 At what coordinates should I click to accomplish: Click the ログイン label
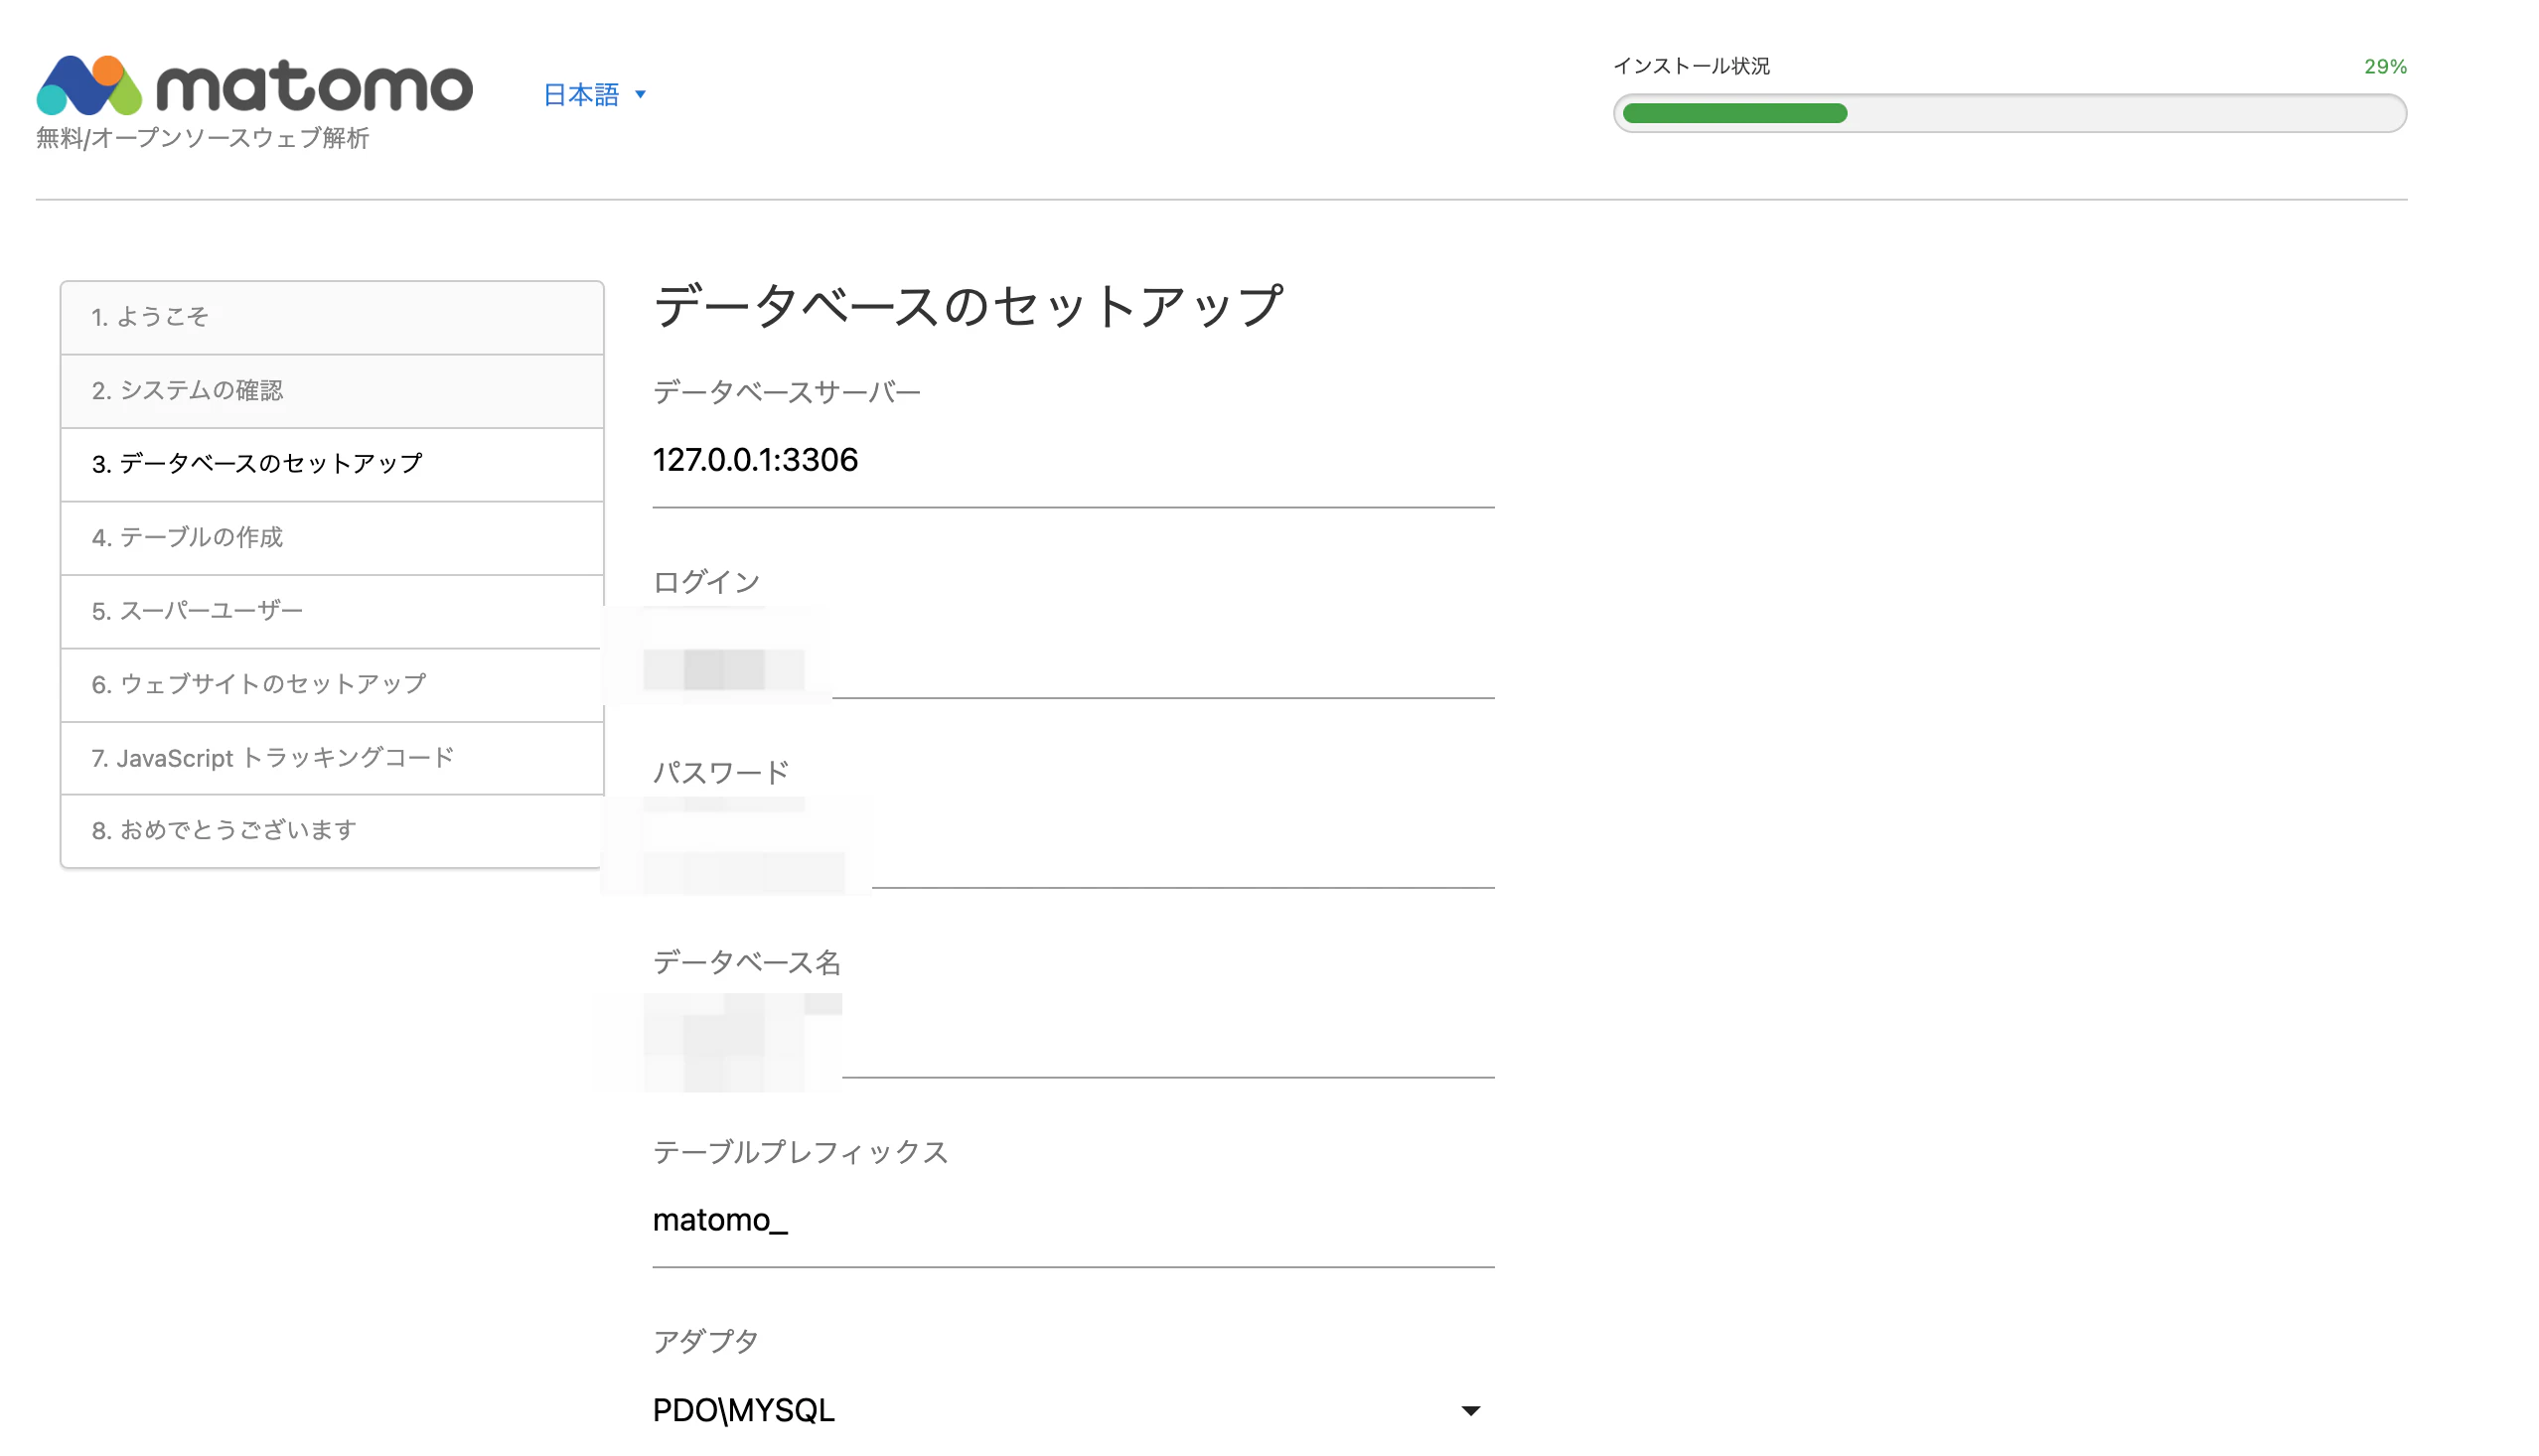[706, 582]
